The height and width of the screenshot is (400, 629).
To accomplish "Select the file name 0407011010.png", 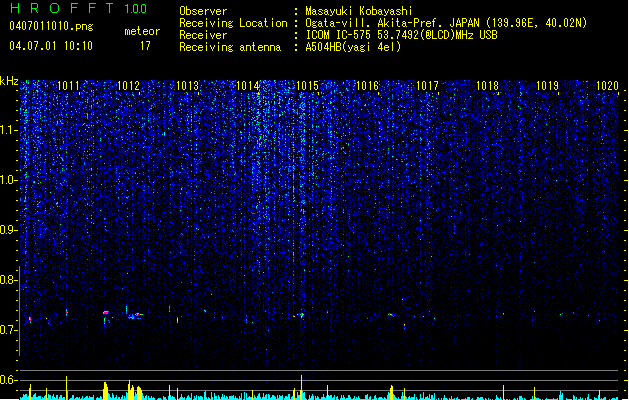I will 51,26.
